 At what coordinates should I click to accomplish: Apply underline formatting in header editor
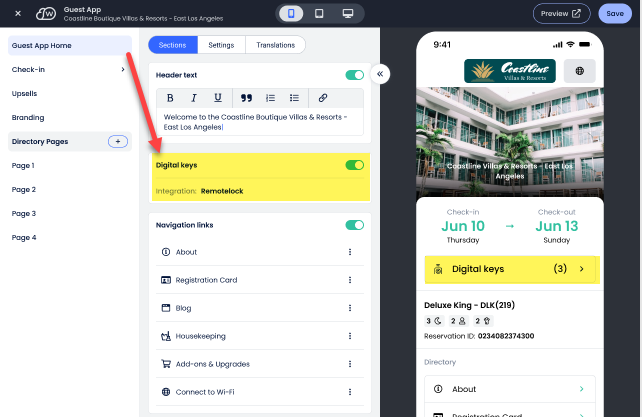(218, 98)
